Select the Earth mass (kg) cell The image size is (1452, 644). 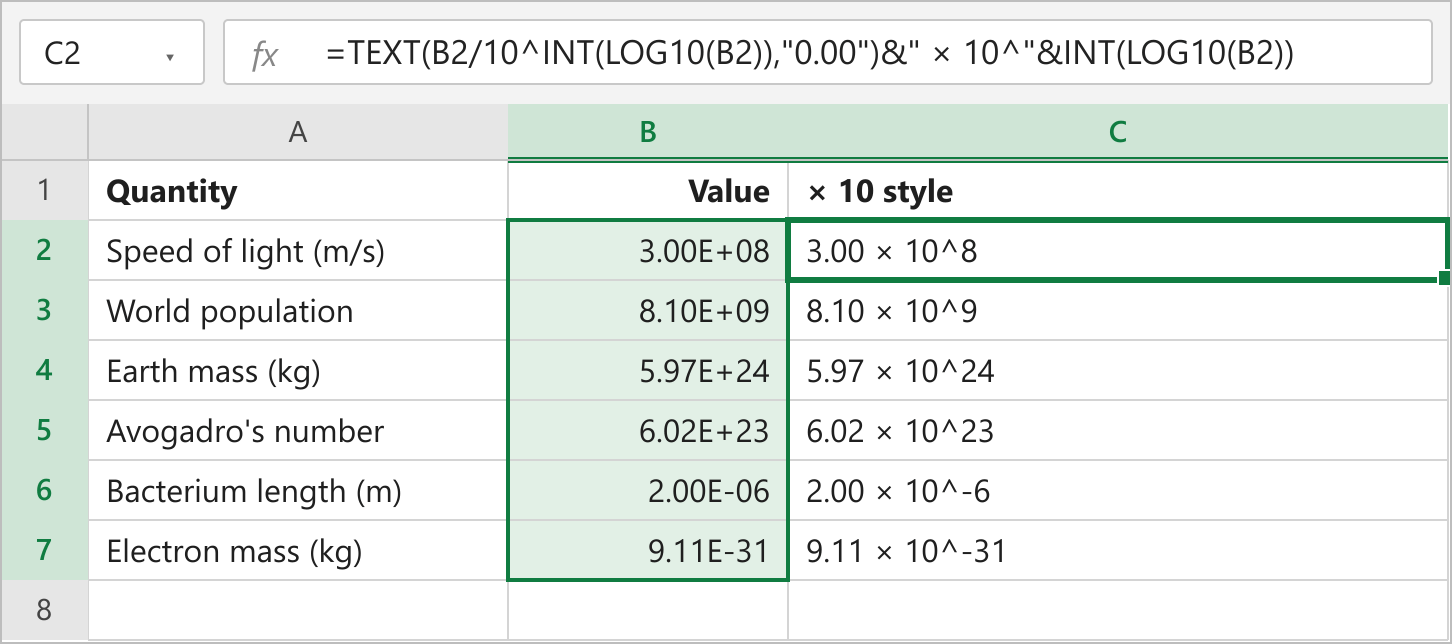click(298, 370)
